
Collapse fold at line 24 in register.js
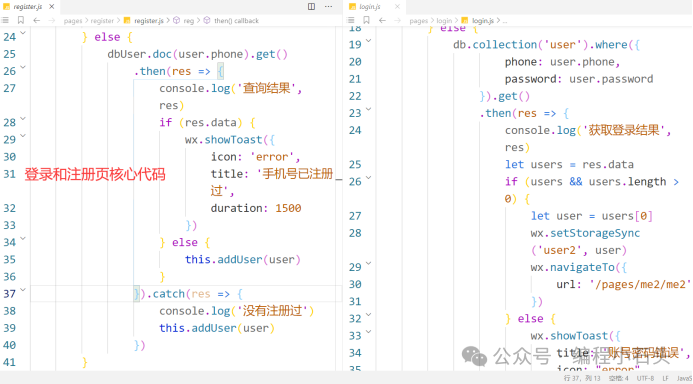pyautogui.click(x=23, y=33)
